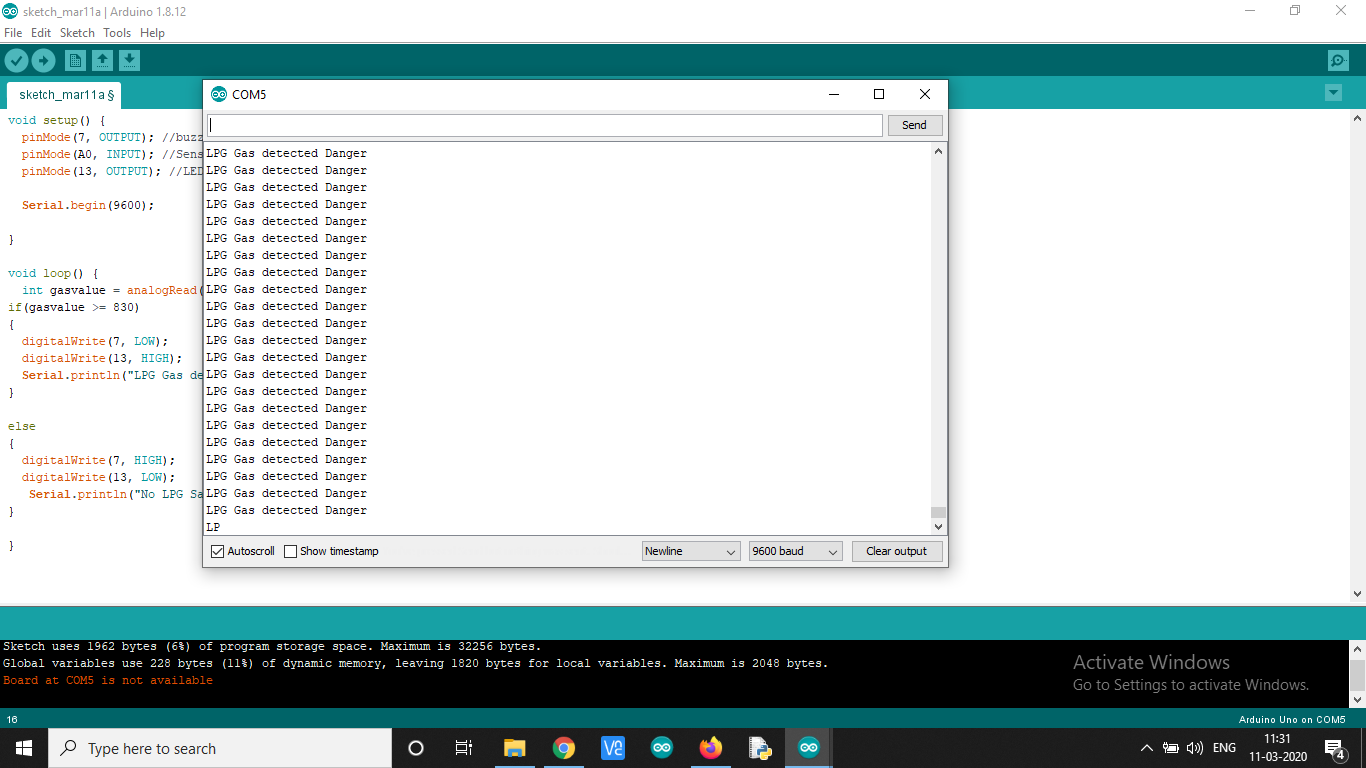Launch File Explorer from the taskbar
The image size is (1366, 768).
tap(515, 748)
